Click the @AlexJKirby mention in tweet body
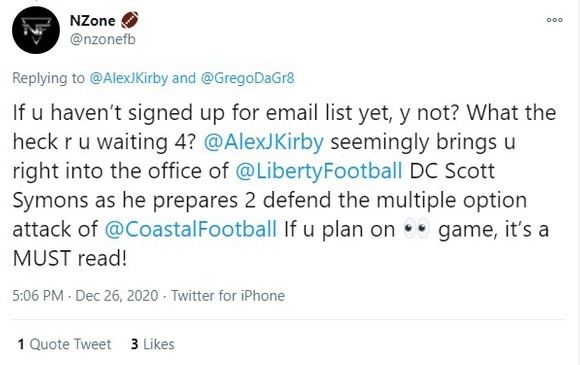 [x=263, y=142]
